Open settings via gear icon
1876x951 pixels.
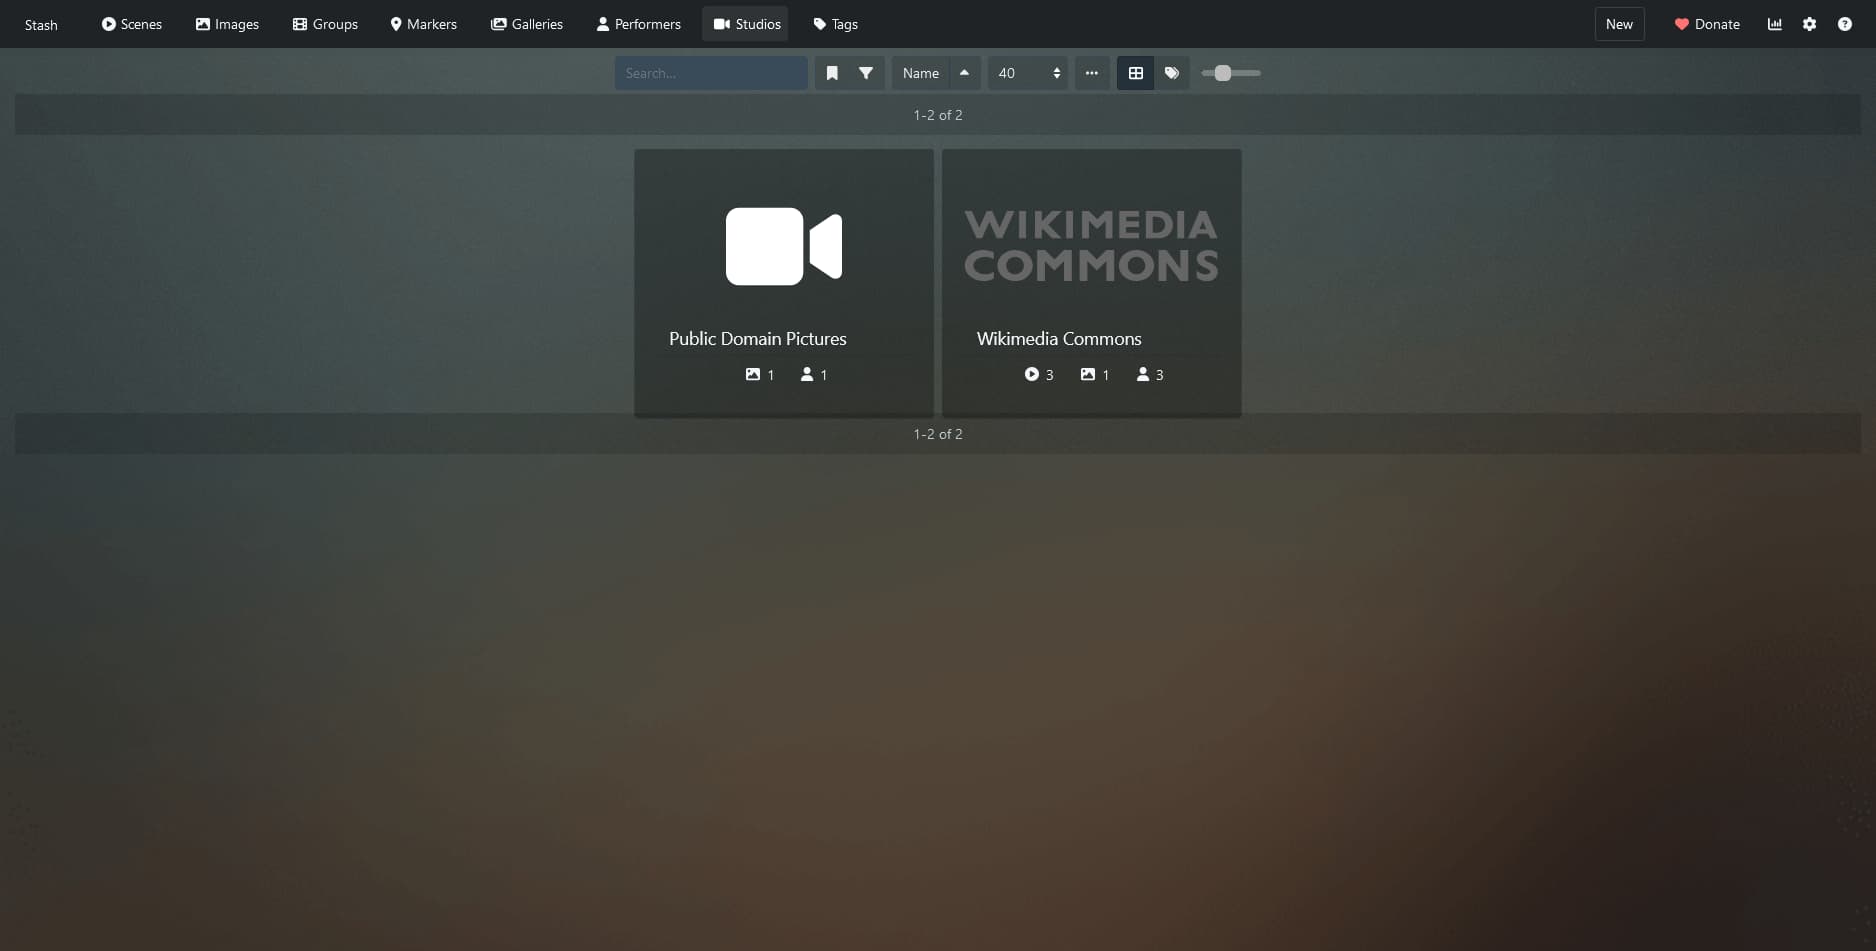pyautogui.click(x=1810, y=24)
